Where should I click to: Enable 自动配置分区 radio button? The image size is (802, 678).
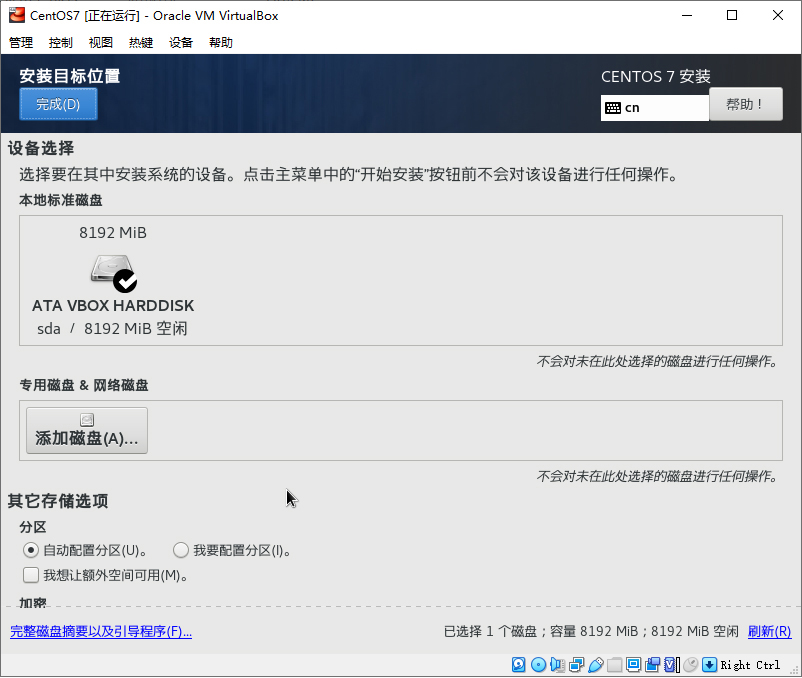30,550
